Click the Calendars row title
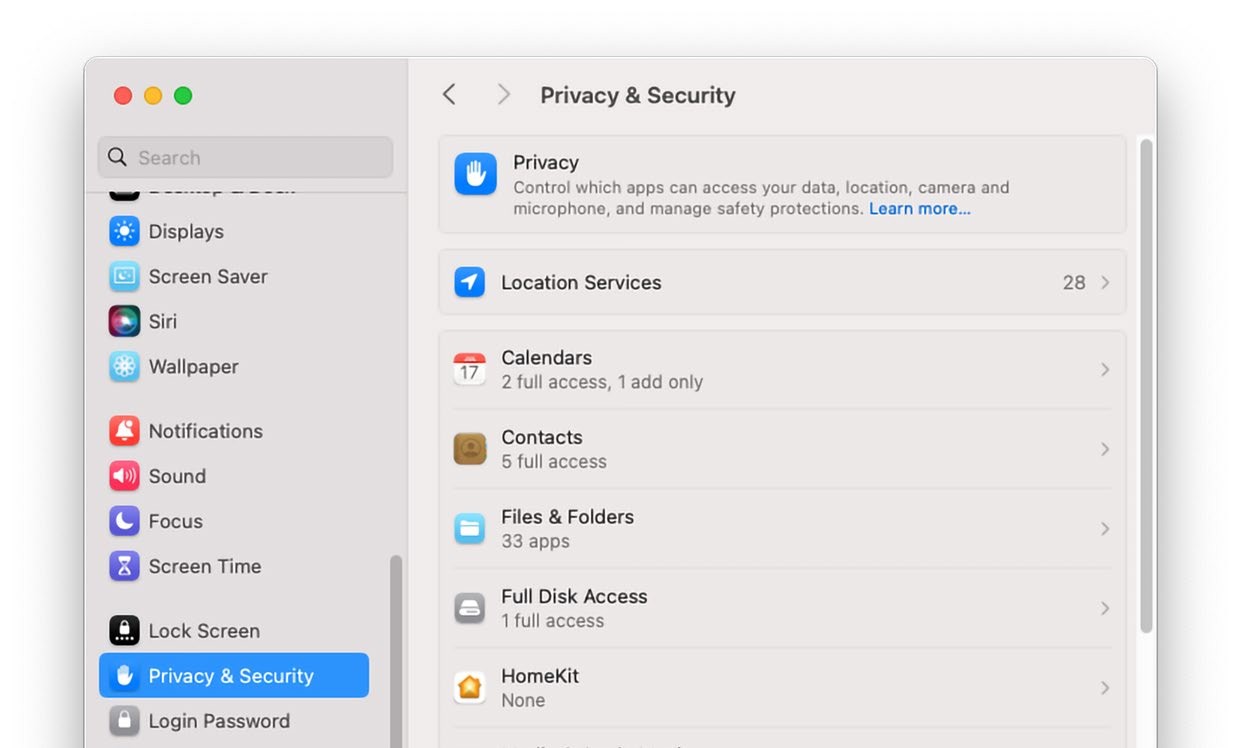Screen dimensions: 1241x748 (546, 357)
